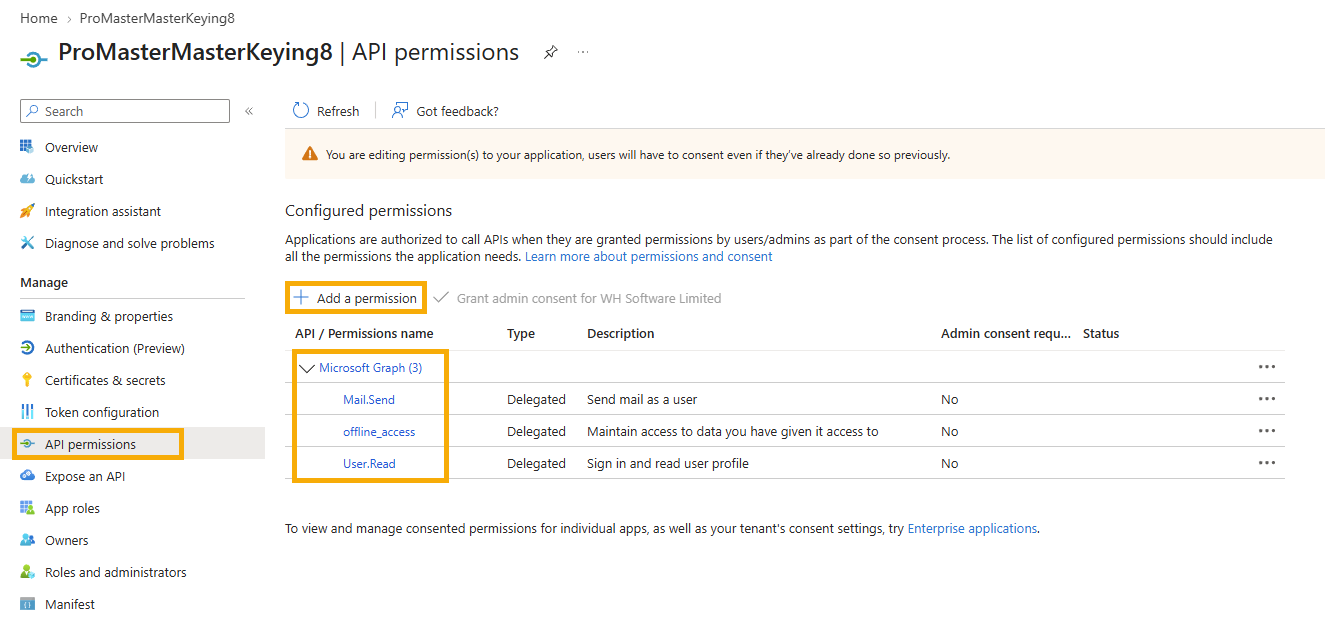The width and height of the screenshot is (1325, 629).
Task: Open ellipsis menu for User.Read row
Action: [x=1267, y=463]
